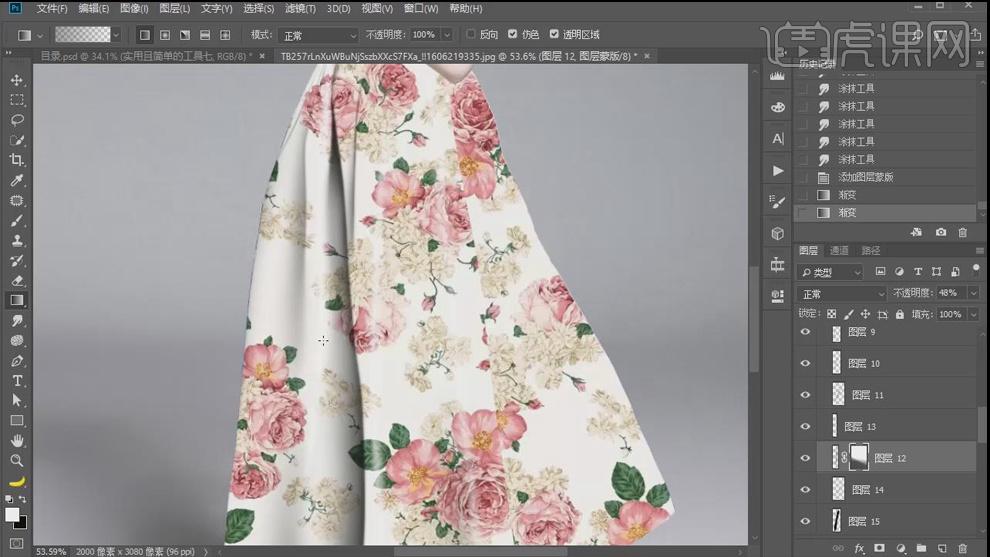Select the Zoom tool
This screenshot has height=557, width=990.
click(17, 460)
